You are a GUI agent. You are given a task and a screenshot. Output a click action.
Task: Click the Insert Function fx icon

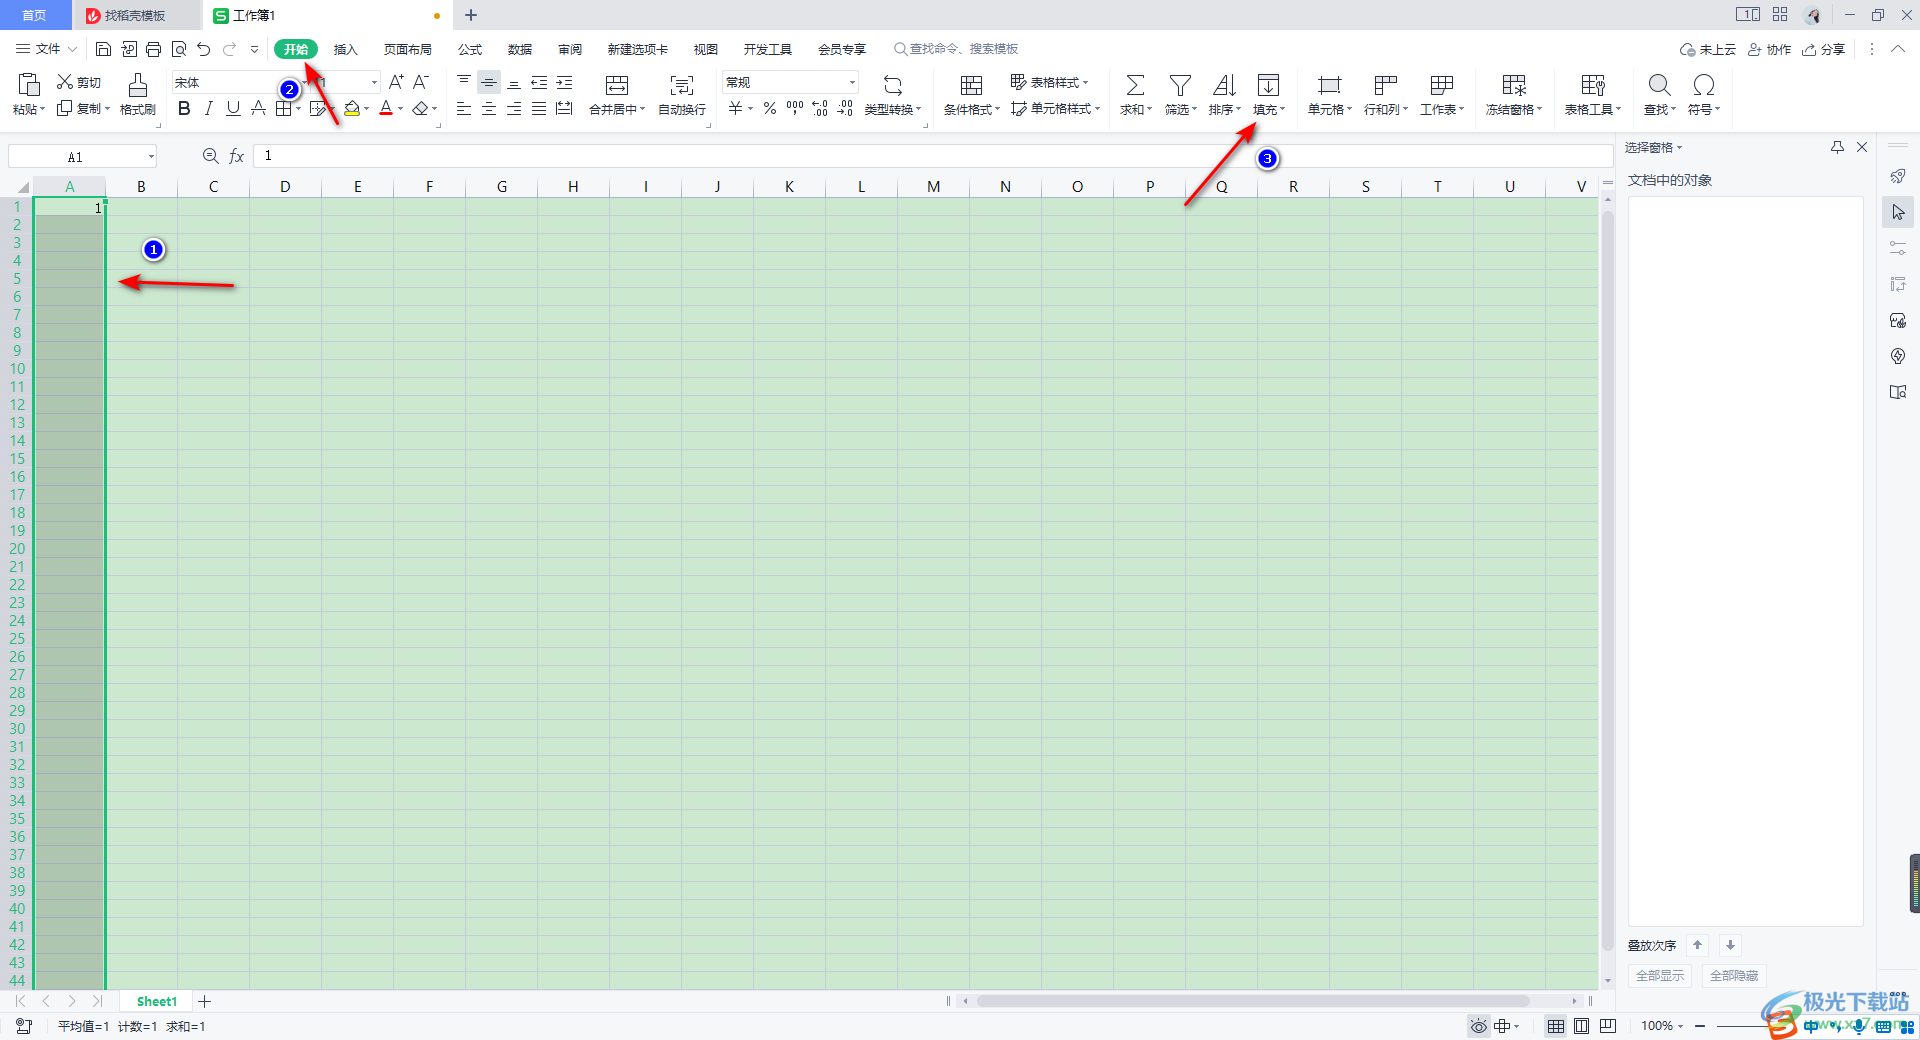[237, 156]
